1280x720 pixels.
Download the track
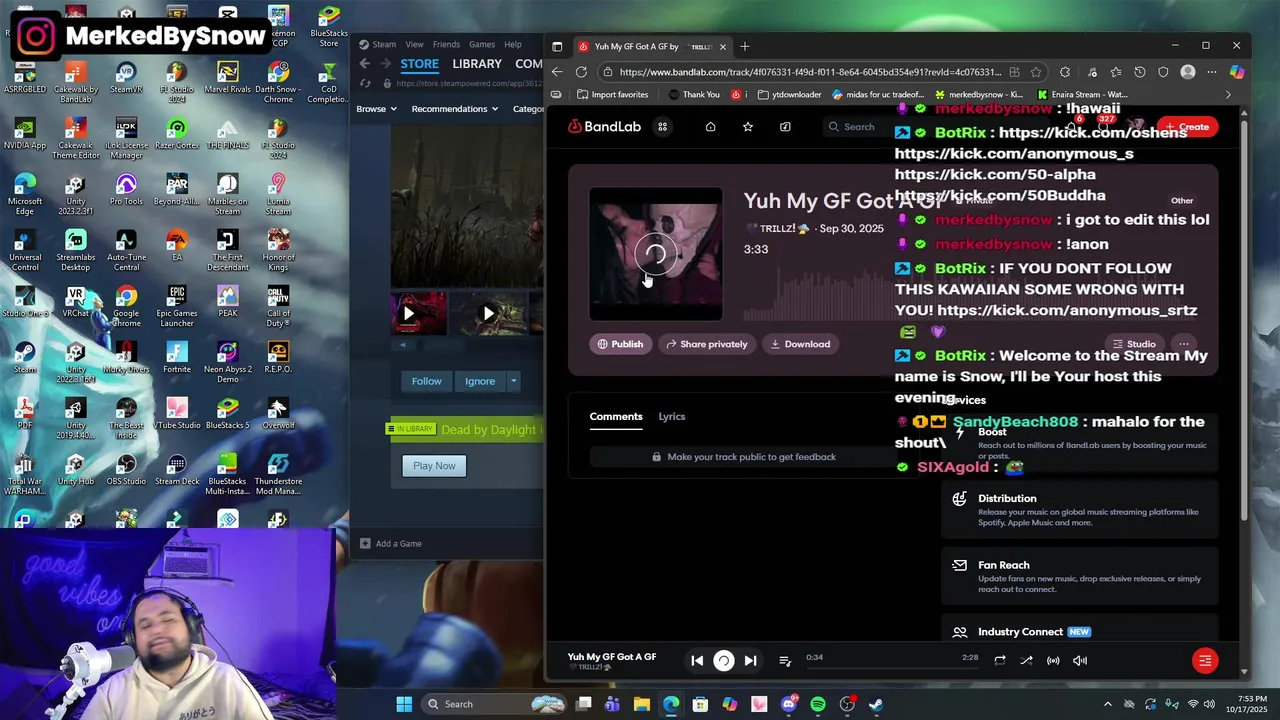(x=800, y=344)
